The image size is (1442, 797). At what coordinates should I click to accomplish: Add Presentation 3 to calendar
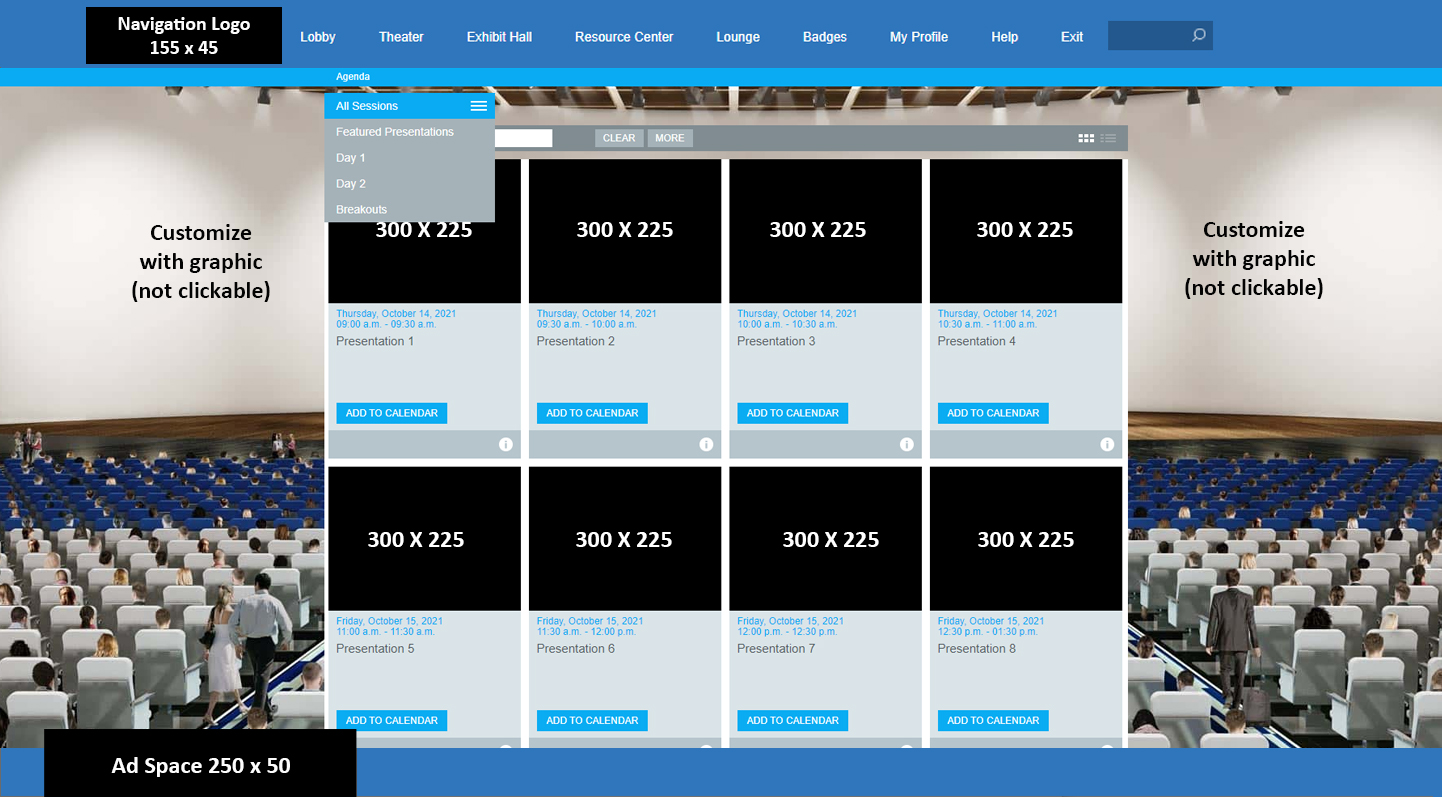793,413
